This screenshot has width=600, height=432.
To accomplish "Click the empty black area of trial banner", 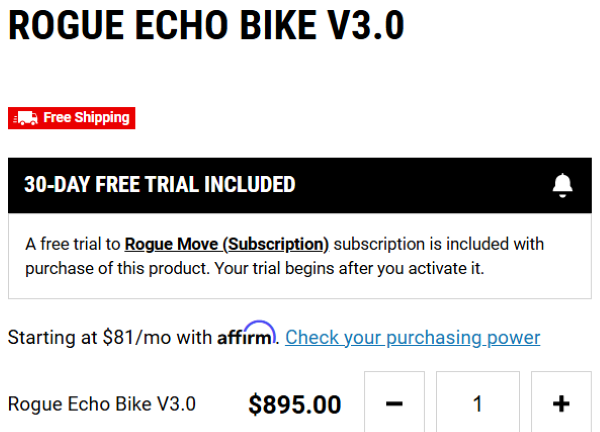I will click(420, 185).
